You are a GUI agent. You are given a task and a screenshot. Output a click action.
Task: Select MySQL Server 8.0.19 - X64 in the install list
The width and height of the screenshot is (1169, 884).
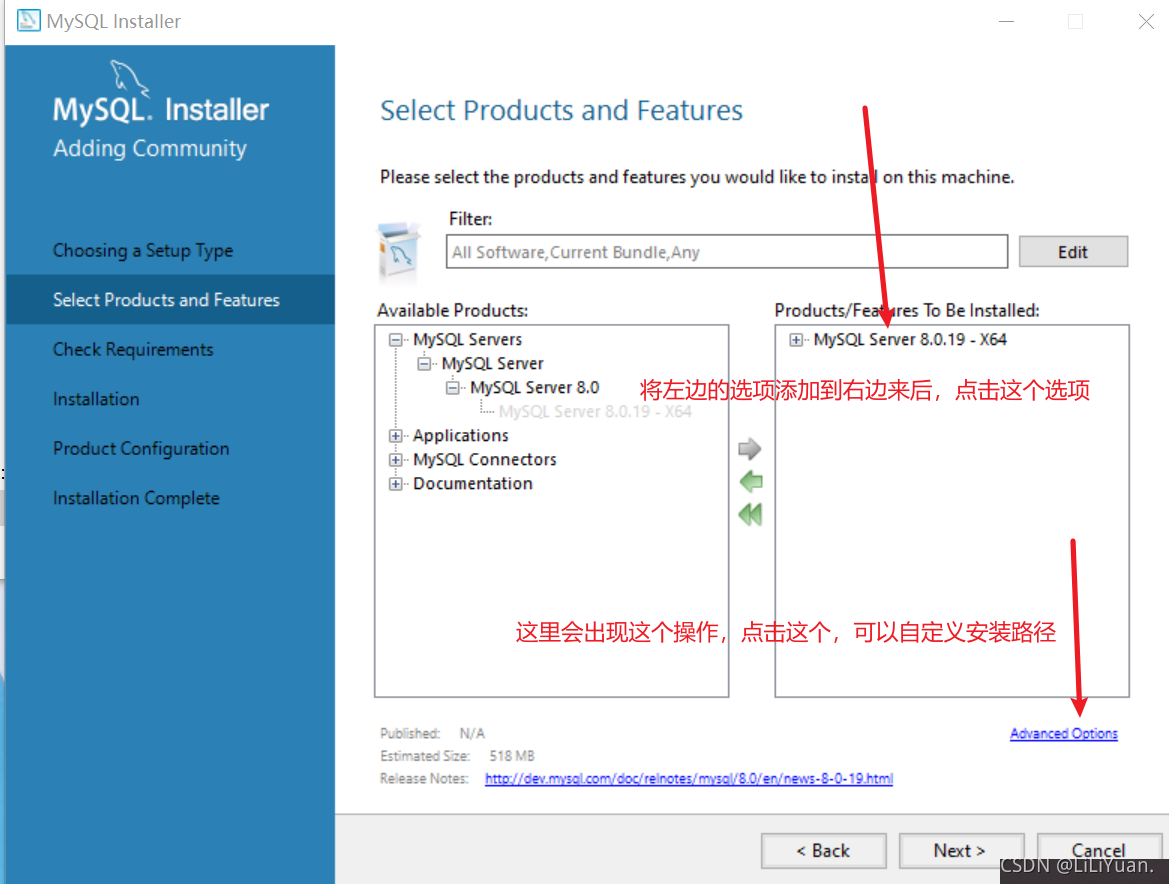tap(910, 340)
